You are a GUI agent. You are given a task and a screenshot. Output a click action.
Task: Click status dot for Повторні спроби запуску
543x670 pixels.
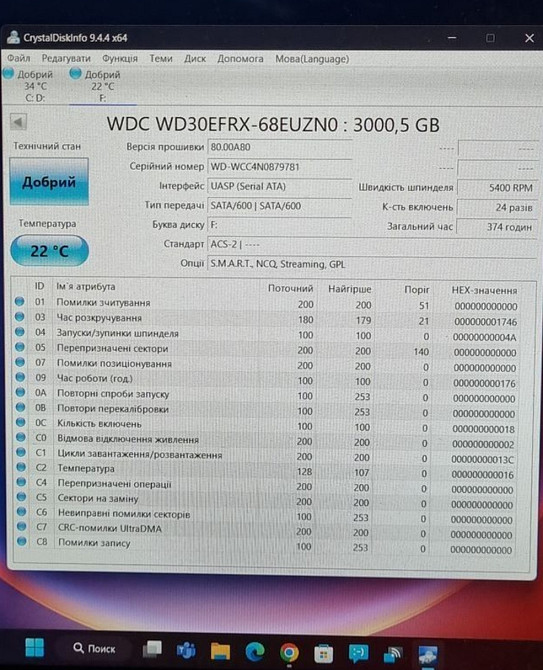pyautogui.click(x=20, y=392)
